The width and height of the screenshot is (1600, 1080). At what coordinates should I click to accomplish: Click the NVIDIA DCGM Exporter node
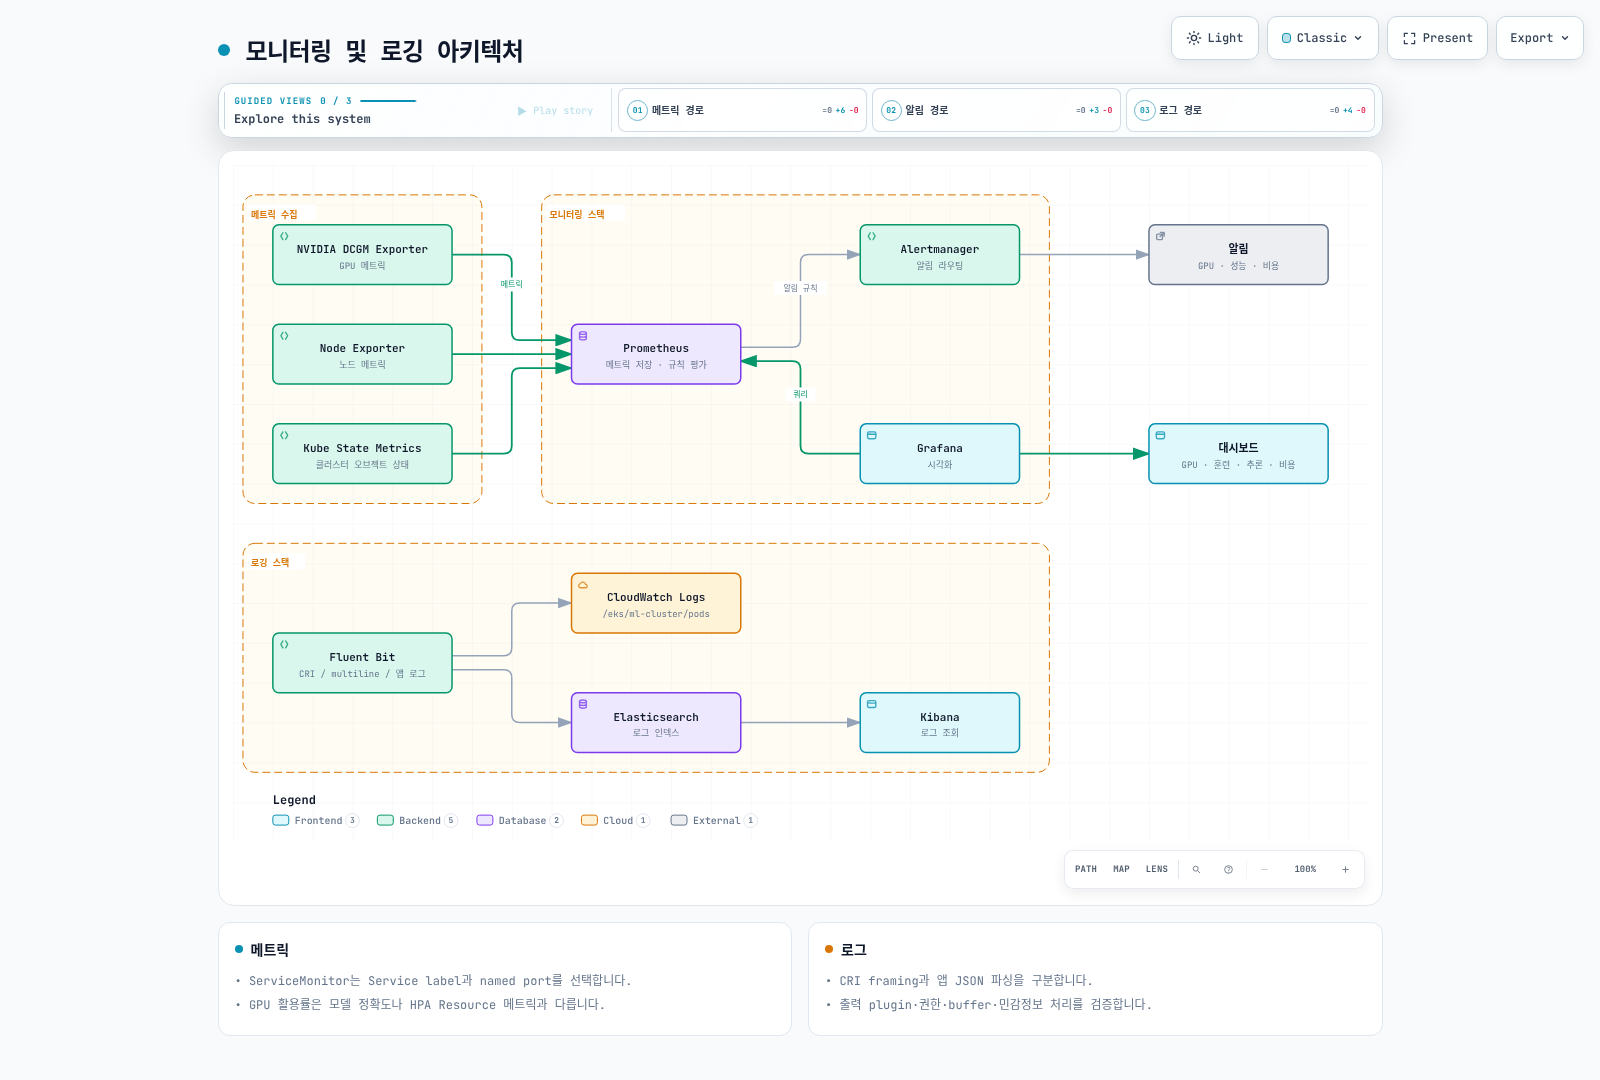point(362,255)
